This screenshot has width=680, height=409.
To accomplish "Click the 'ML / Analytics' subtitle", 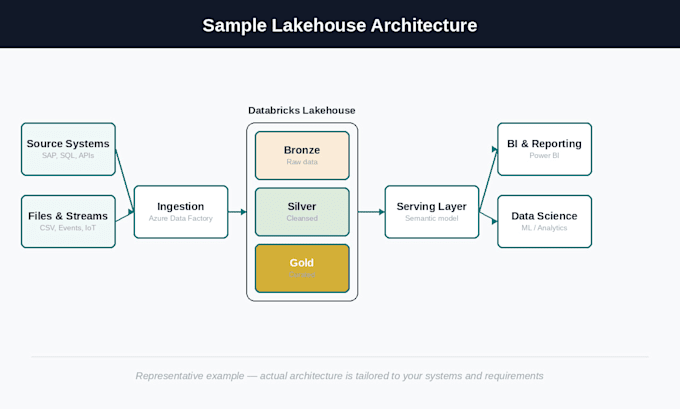I will click(545, 228).
